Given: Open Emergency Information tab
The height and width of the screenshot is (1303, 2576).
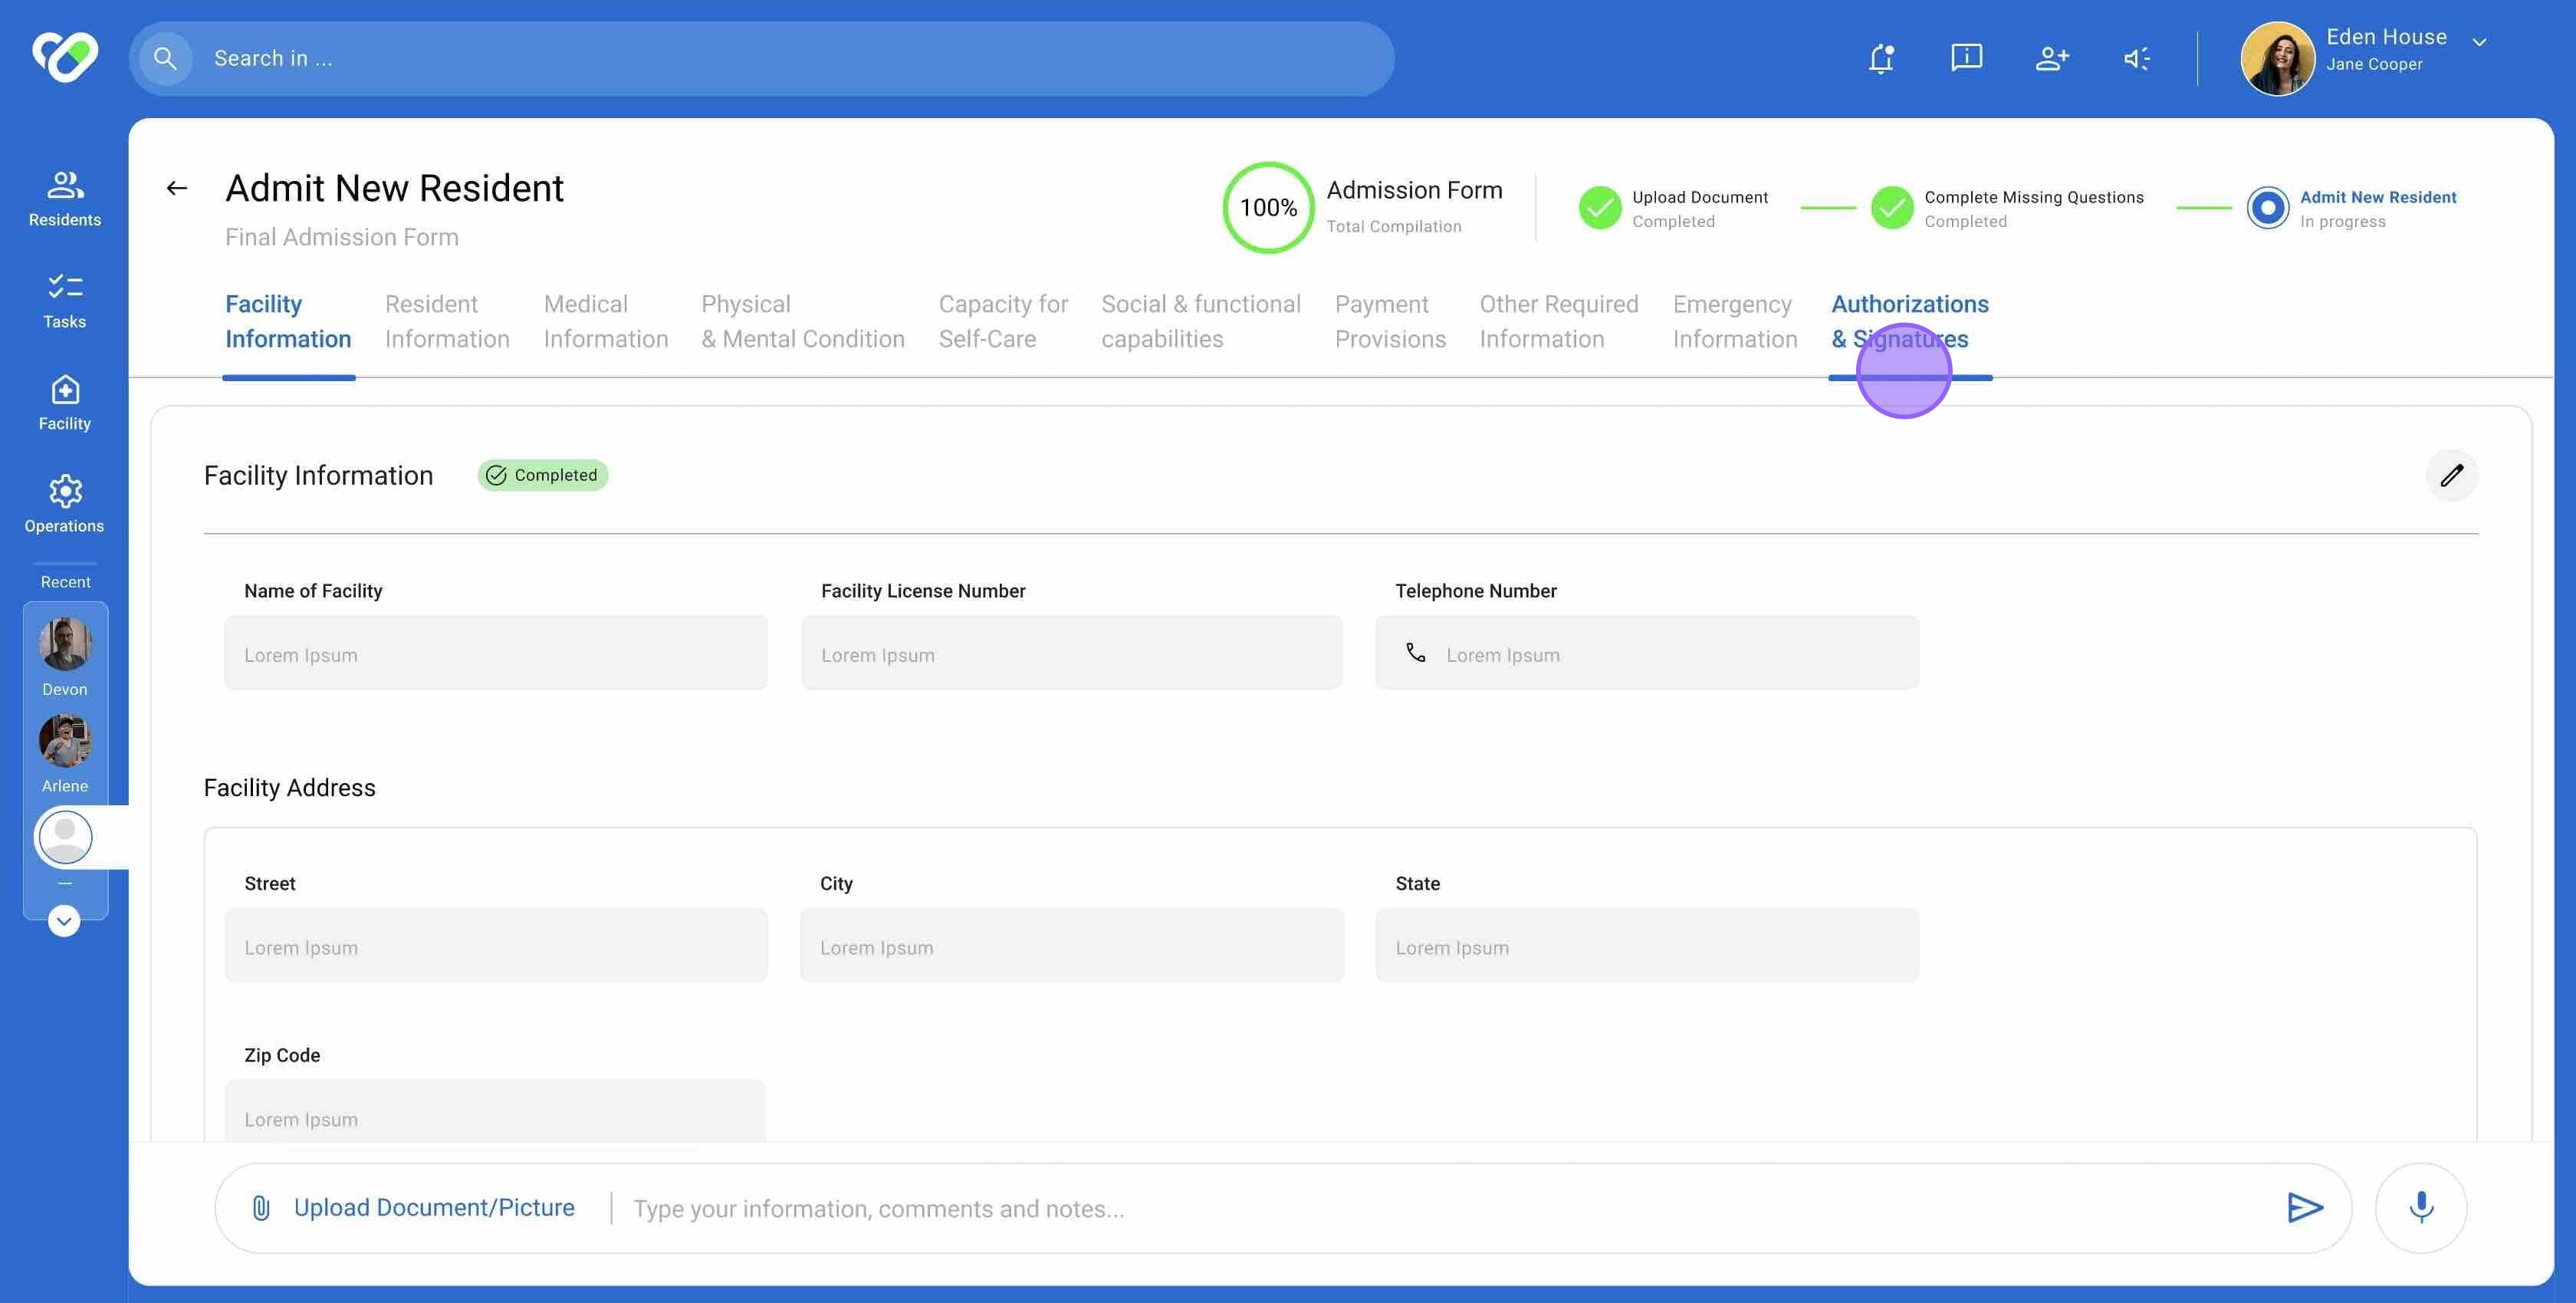Looking at the screenshot, I should tap(1735, 321).
